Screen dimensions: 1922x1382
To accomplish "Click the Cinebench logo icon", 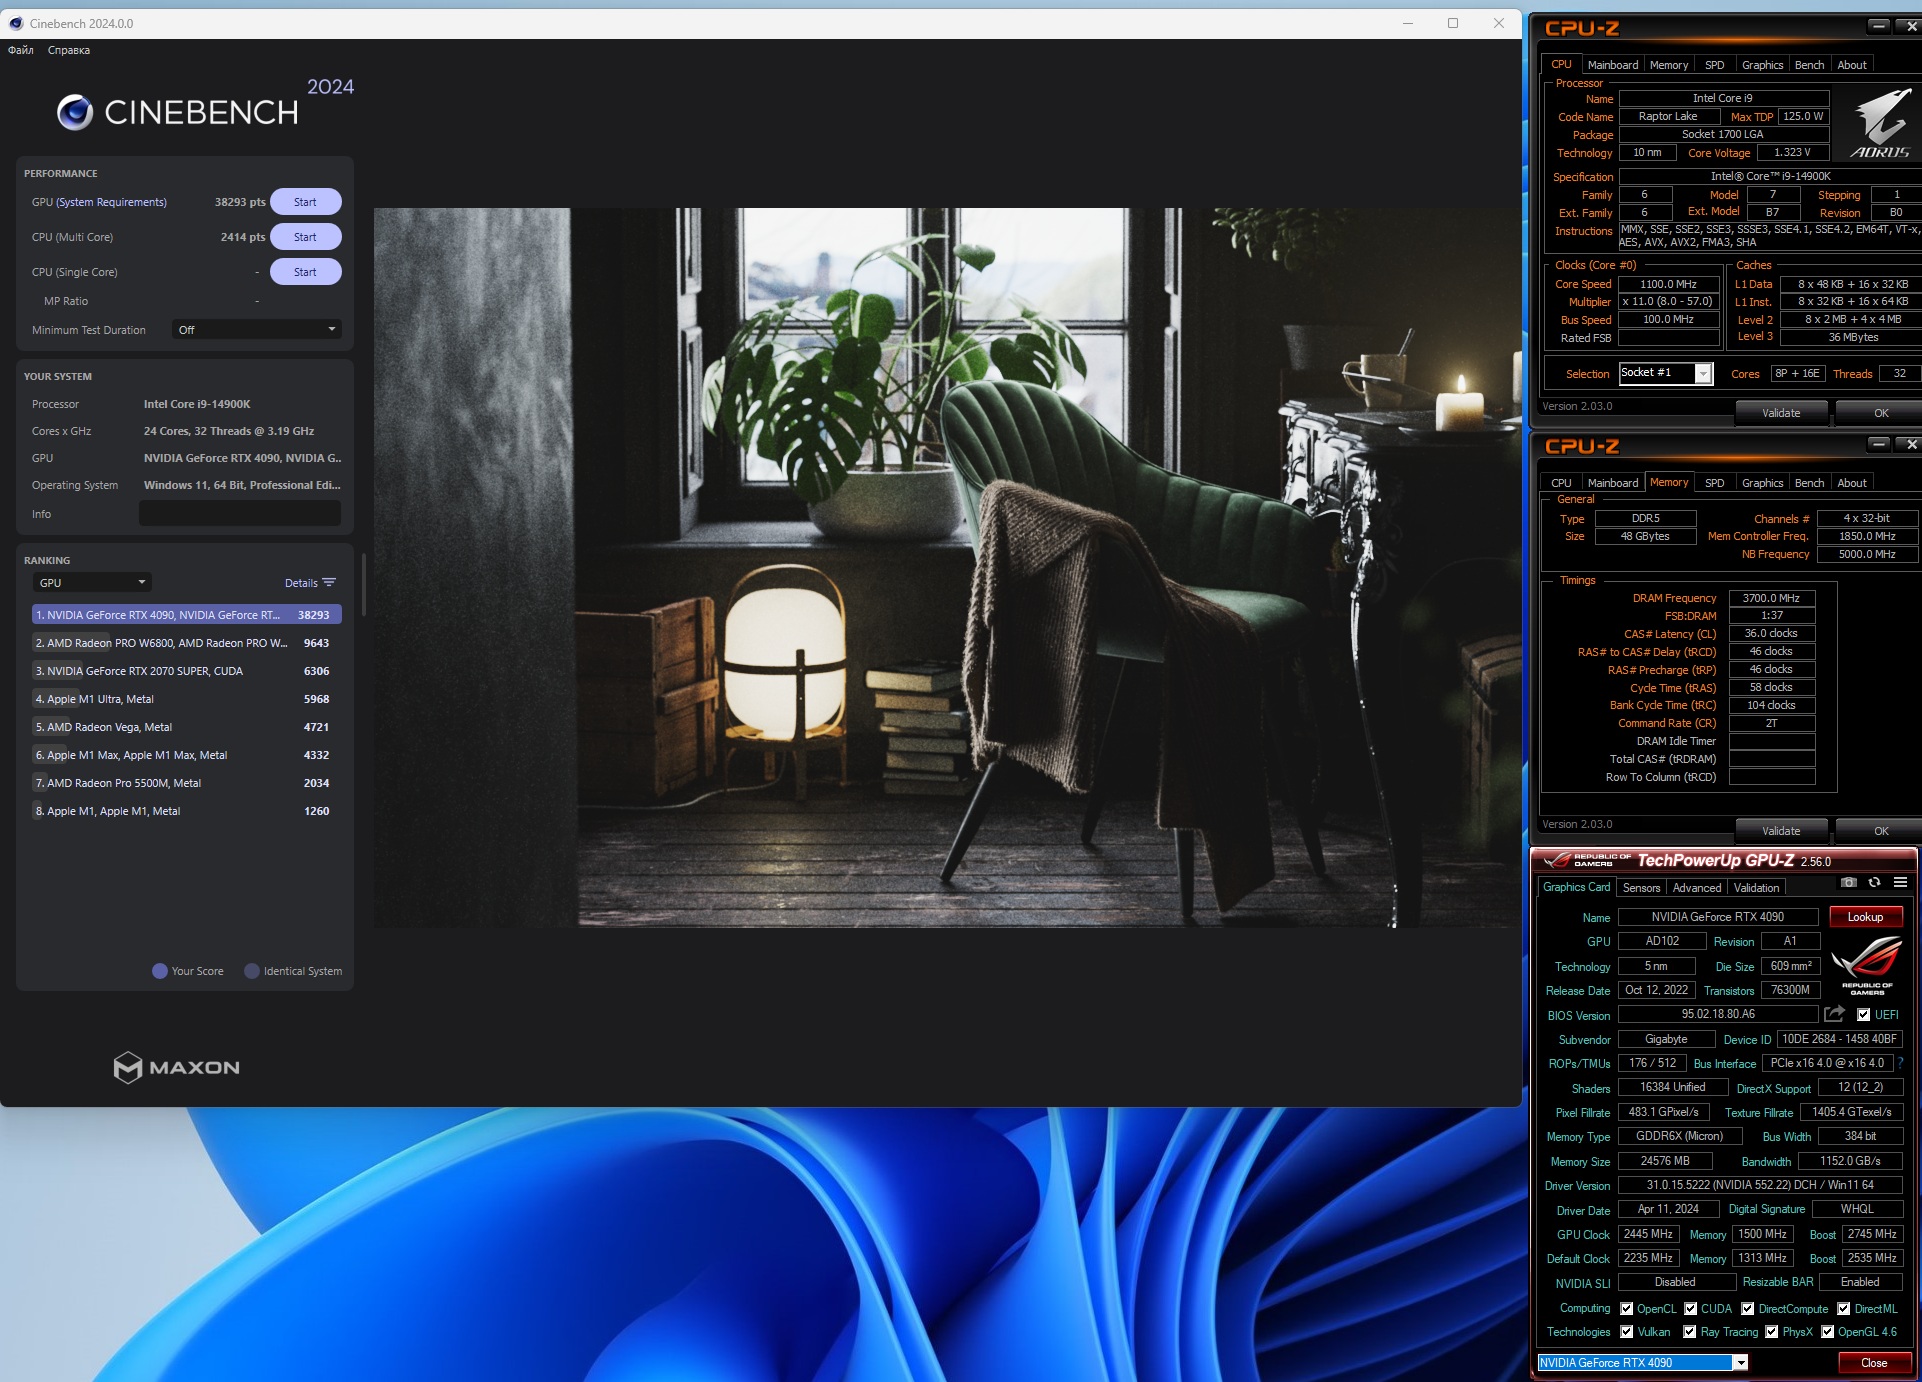I will coord(75,112).
